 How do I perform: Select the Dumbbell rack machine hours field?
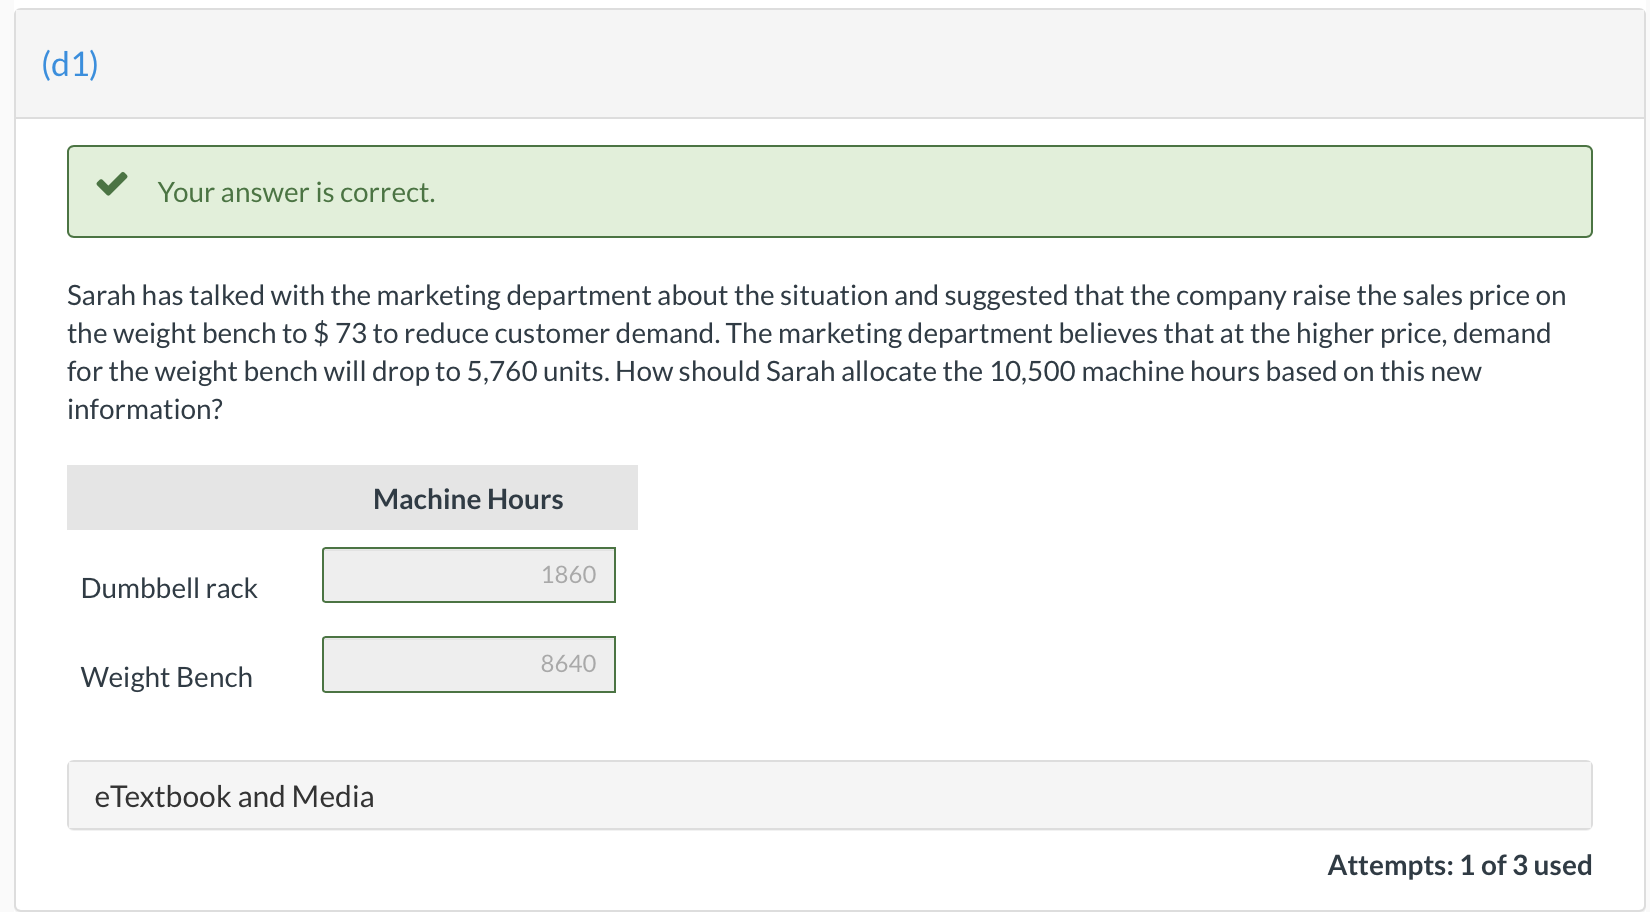(x=468, y=575)
